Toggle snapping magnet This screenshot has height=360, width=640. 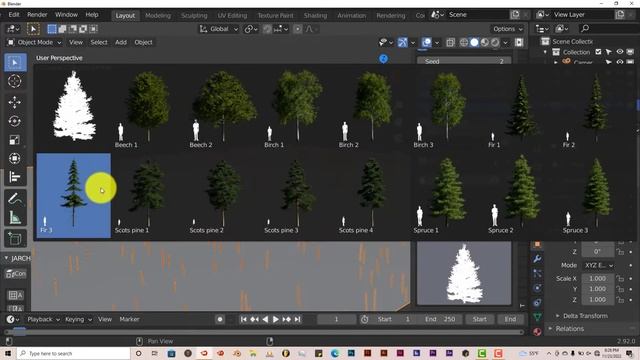pyautogui.click(x=267, y=29)
